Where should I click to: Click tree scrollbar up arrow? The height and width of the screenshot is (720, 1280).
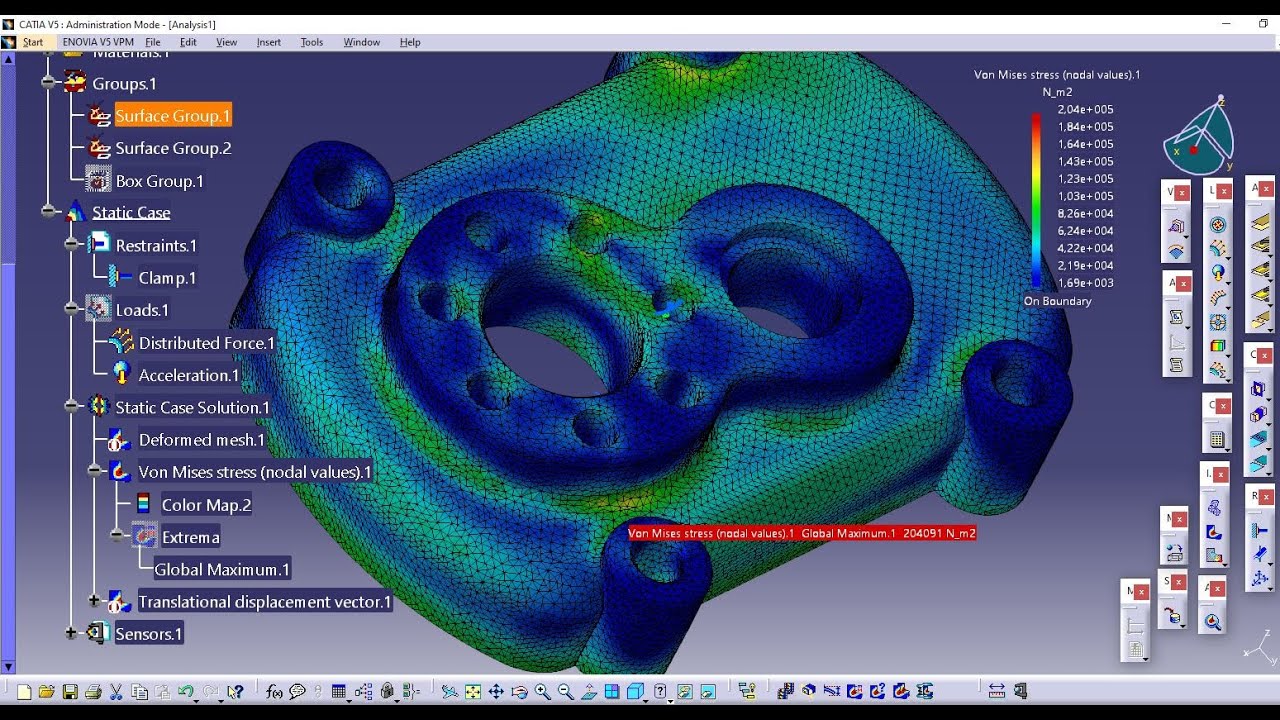[x=8, y=58]
